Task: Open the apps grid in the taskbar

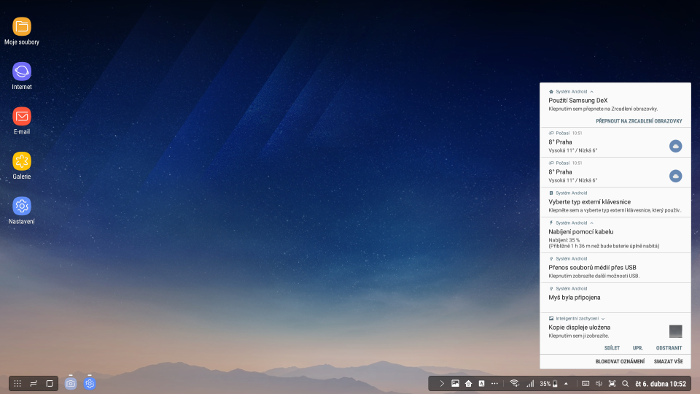Action: (17, 383)
